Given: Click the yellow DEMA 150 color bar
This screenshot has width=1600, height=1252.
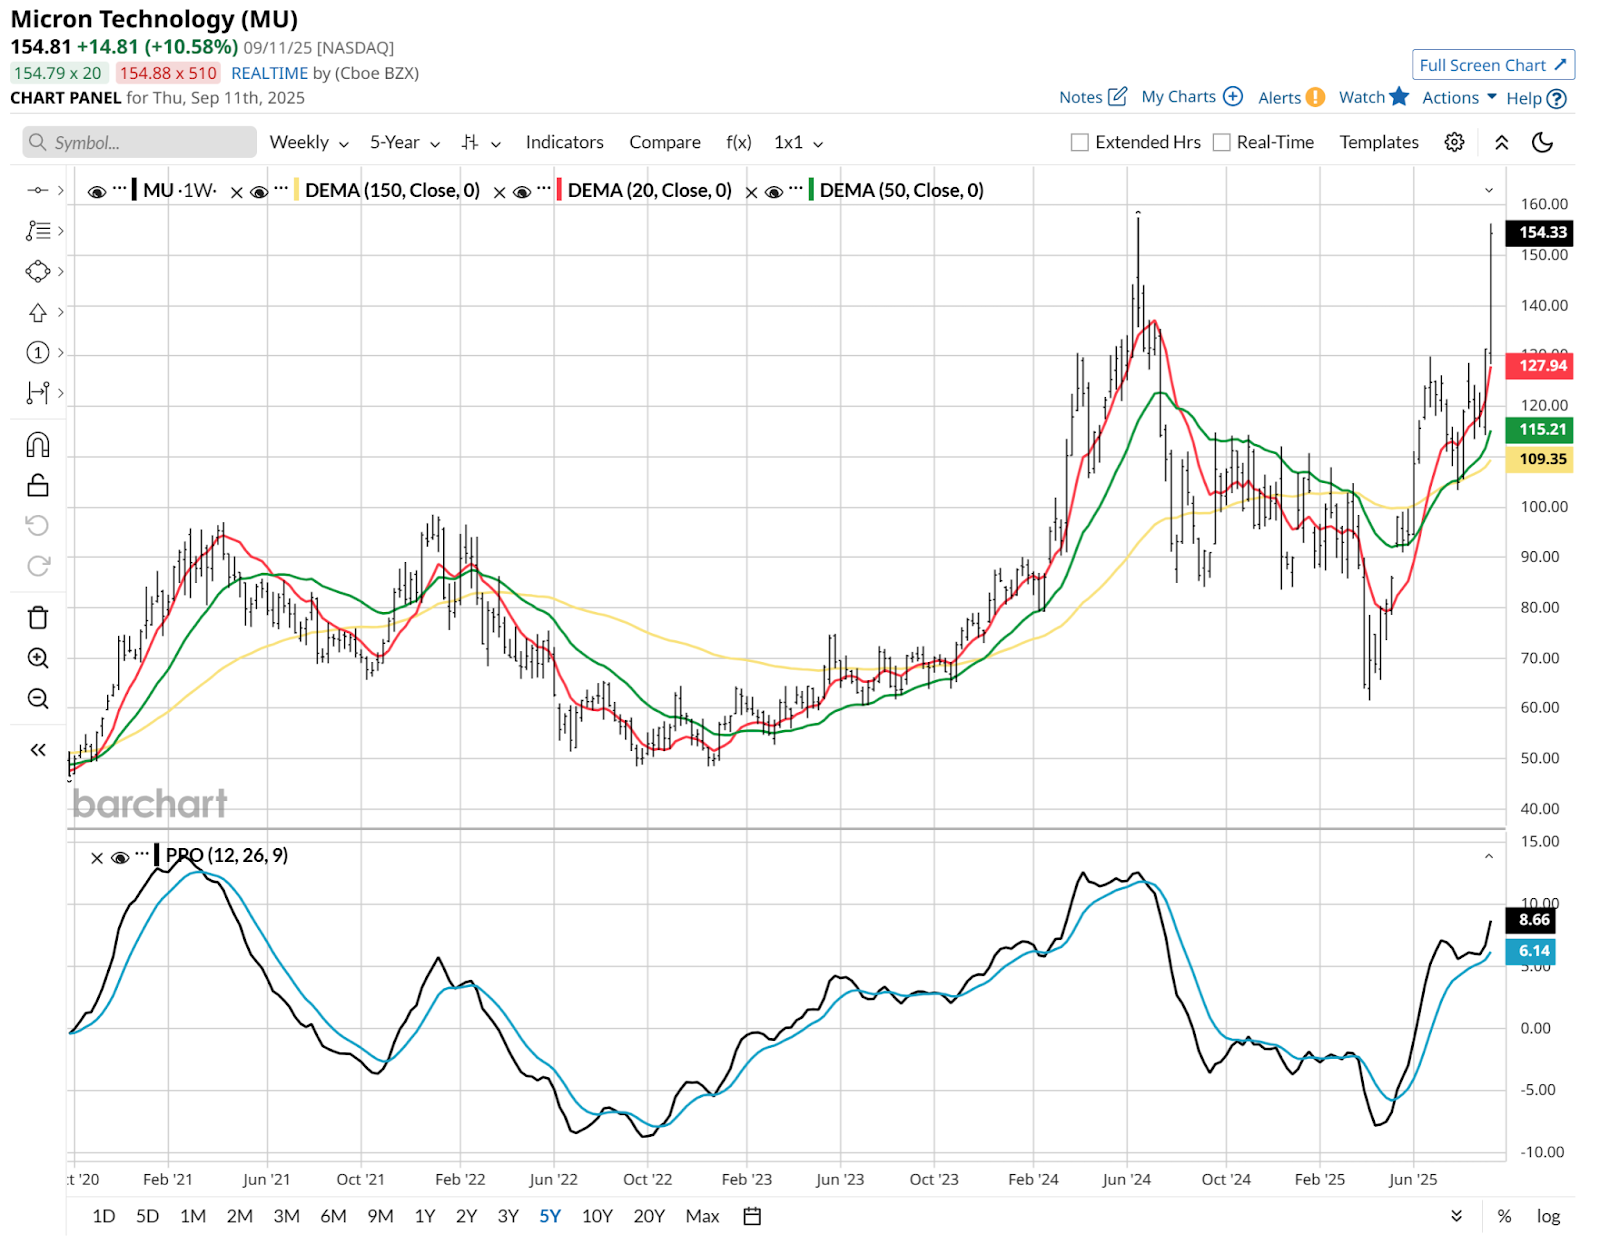Looking at the screenshot, I should tap(297, 190).
